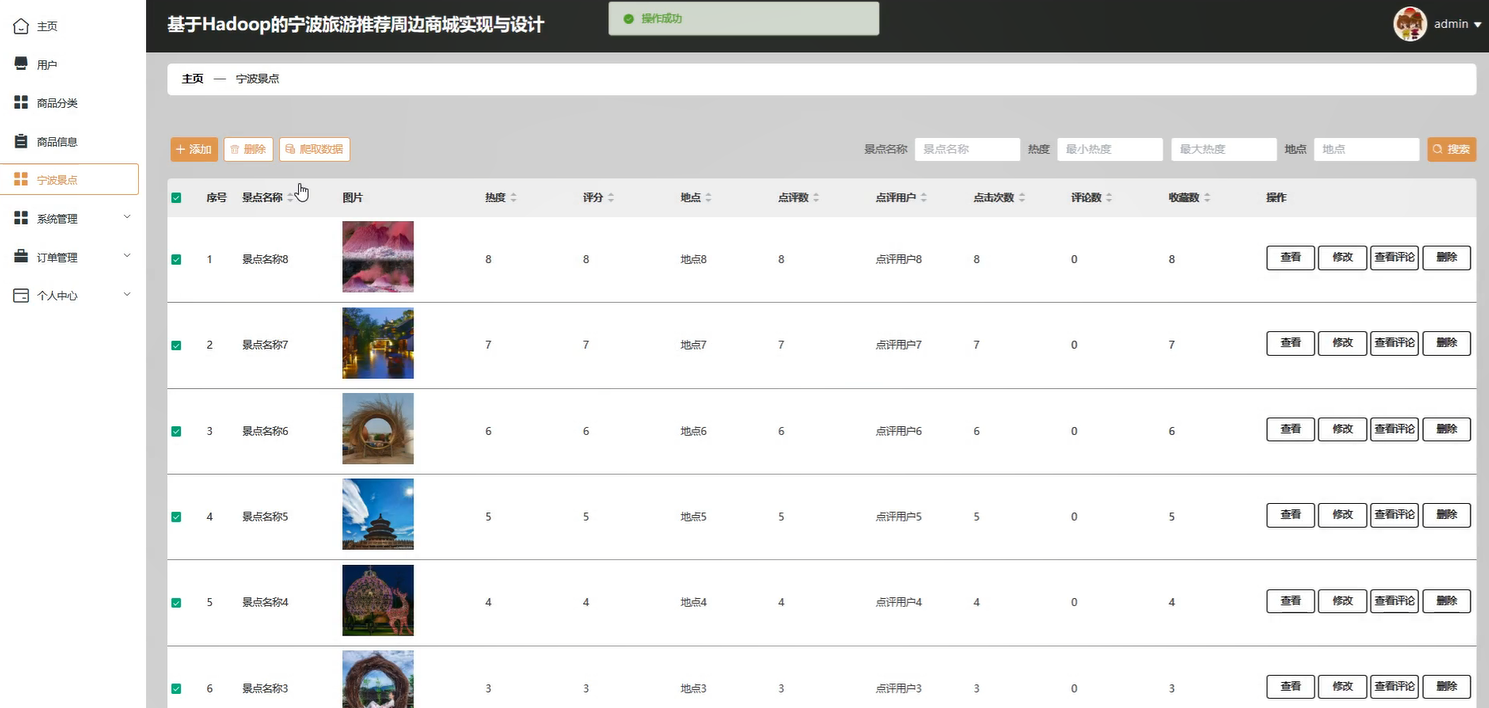This screenshot has width=1489, height=708.
Task: Sort by 收藏数 using column arrows
Action: coord(1207,198)
